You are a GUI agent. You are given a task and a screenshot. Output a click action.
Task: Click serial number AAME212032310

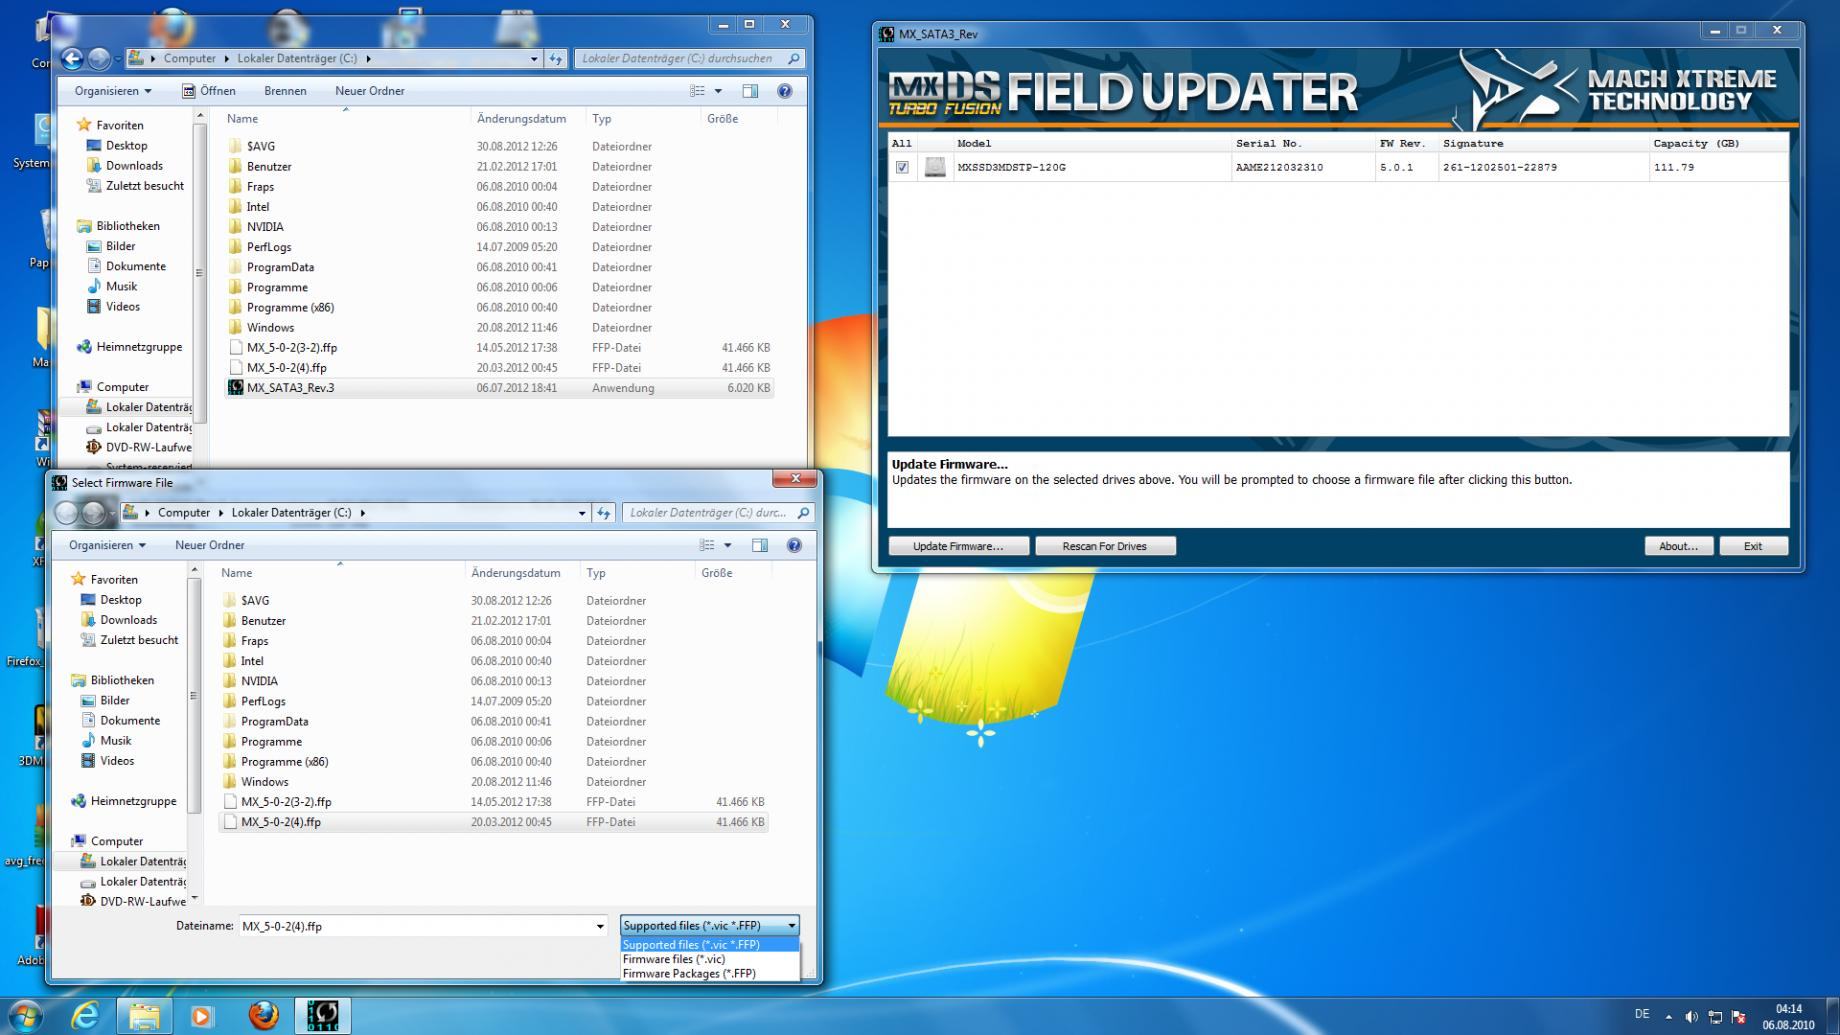(x=1279, y=167)
